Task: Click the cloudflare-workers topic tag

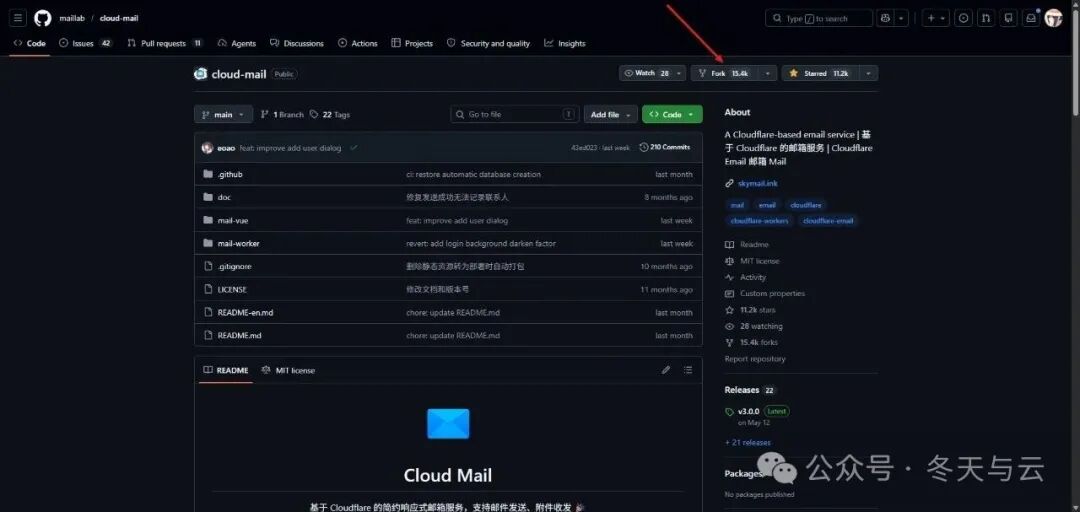Action: coord(759,221)
